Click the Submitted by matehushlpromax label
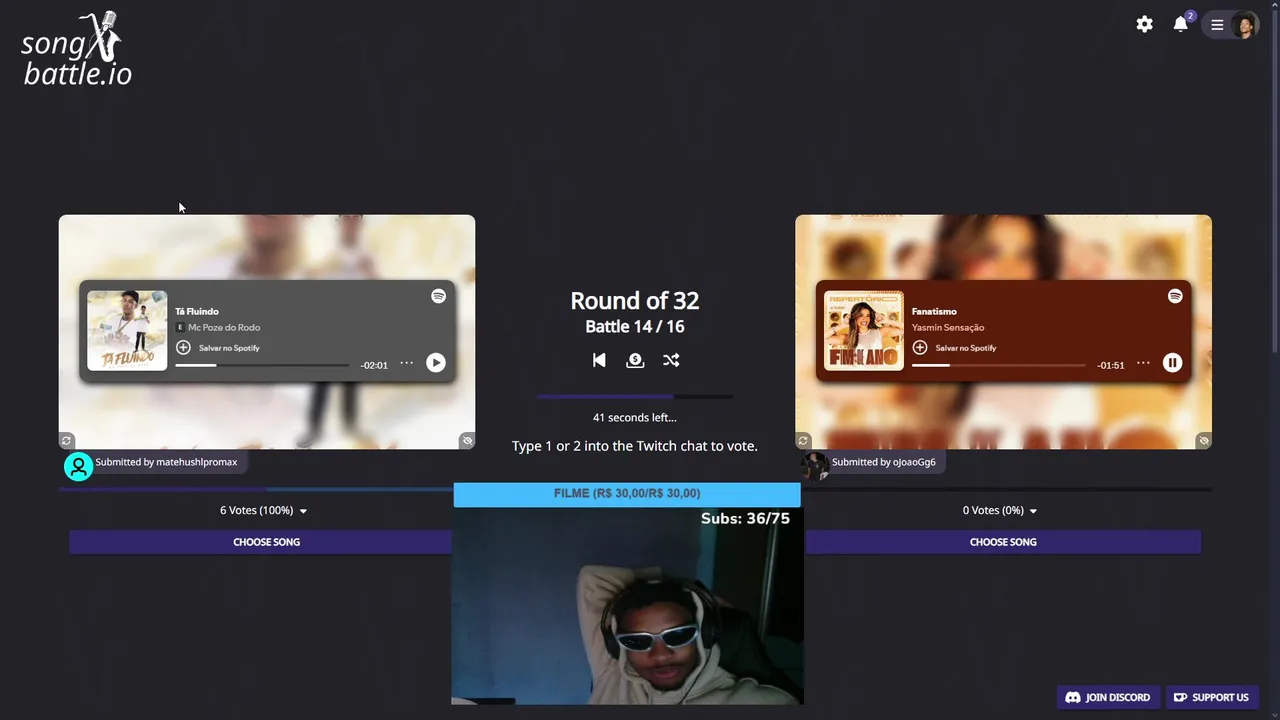The height and width of the screenshot is (720, 1280). [x=166, y=462]
